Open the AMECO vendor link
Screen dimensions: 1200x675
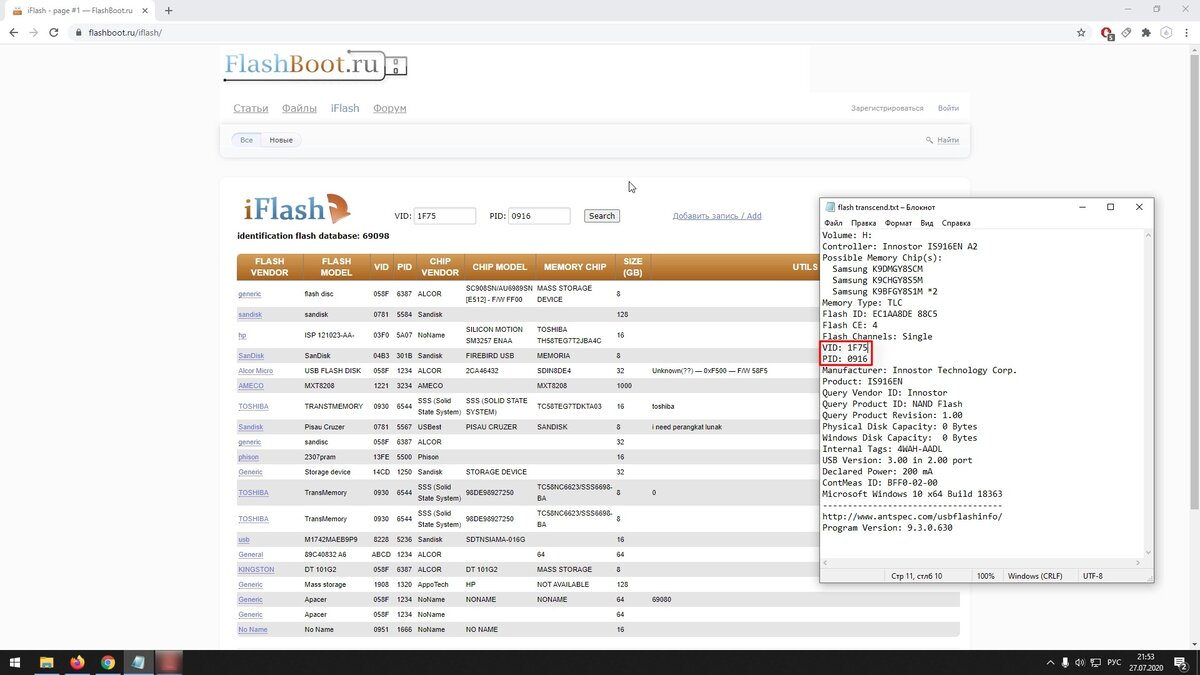click(251, 385)
